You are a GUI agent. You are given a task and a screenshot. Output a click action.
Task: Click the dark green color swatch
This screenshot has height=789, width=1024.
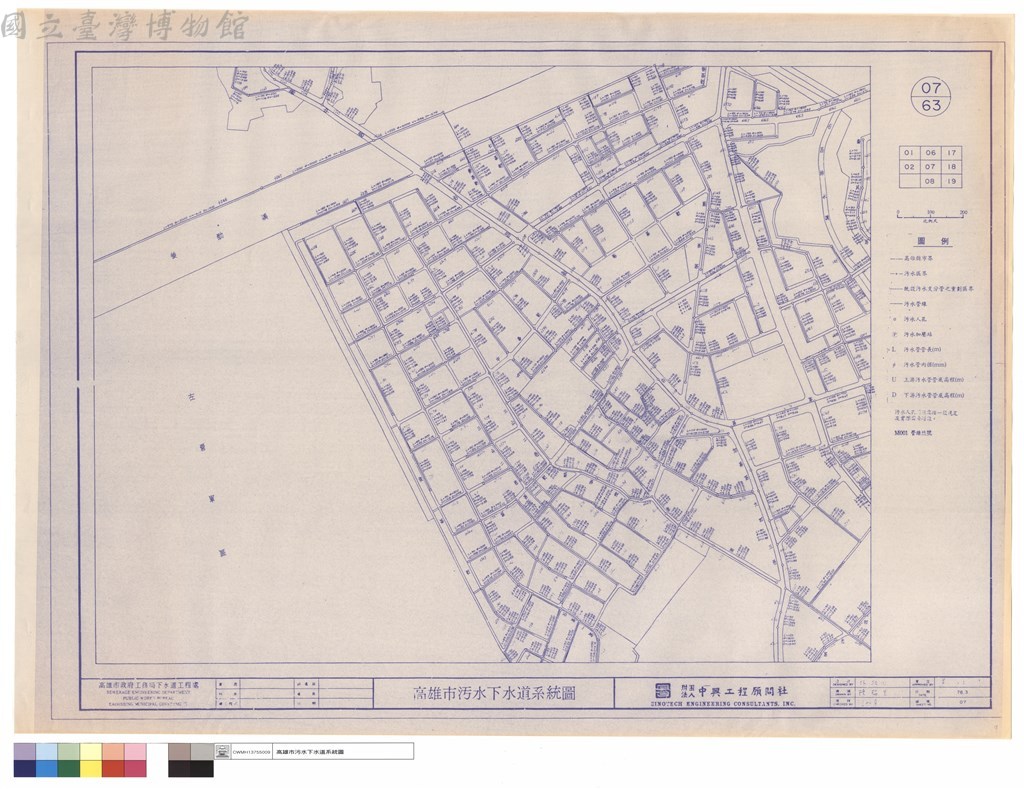tap(69, 769)
